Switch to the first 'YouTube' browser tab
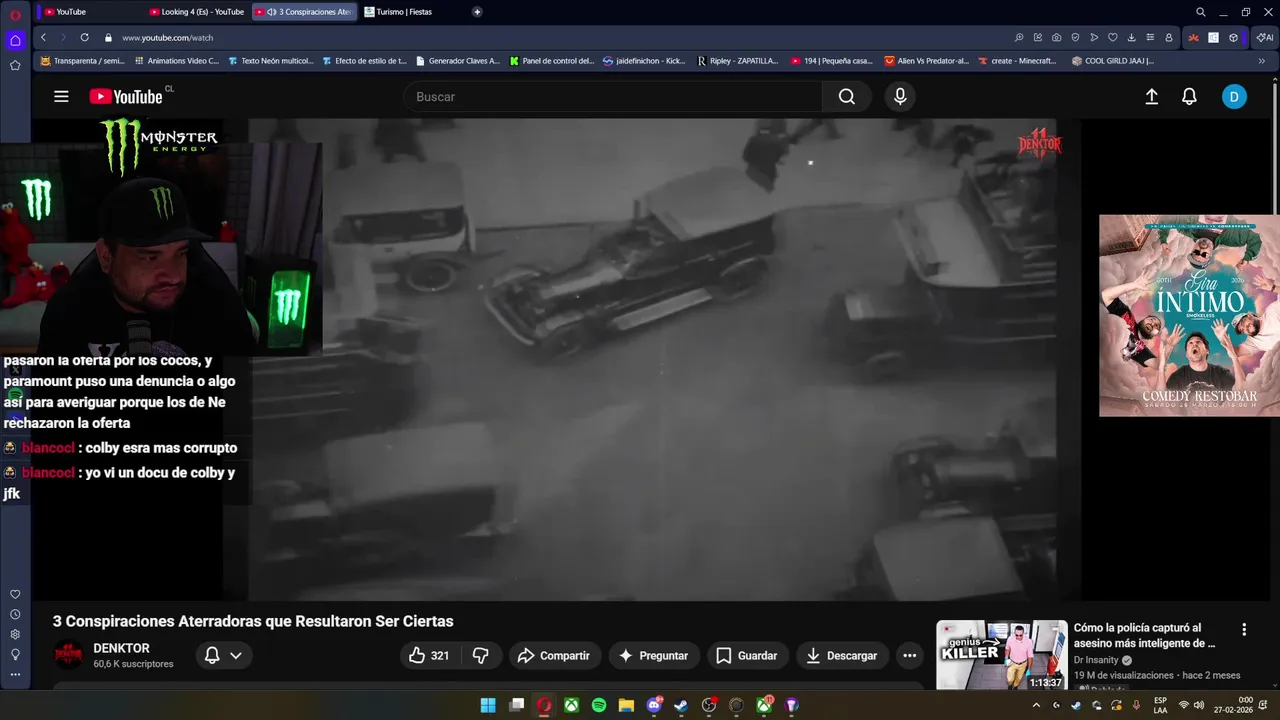Image resolution: width=1280 pixels, height=720 pixels. (x=88, y=12)
